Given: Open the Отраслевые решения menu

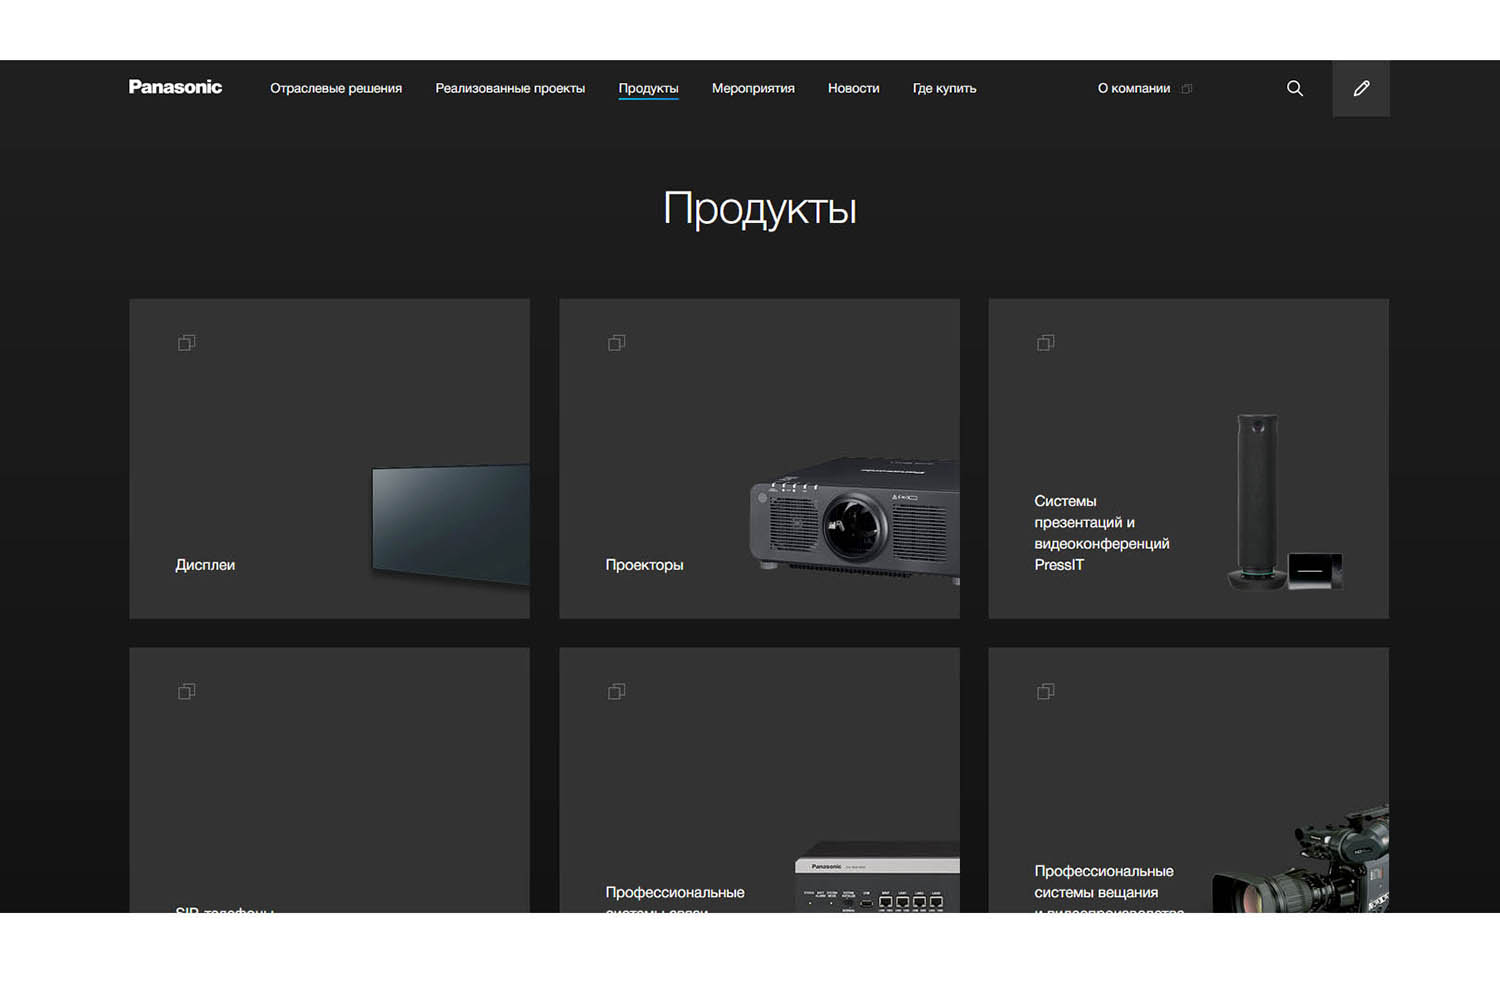Looking at the screenshot, I should coord(335,88).
